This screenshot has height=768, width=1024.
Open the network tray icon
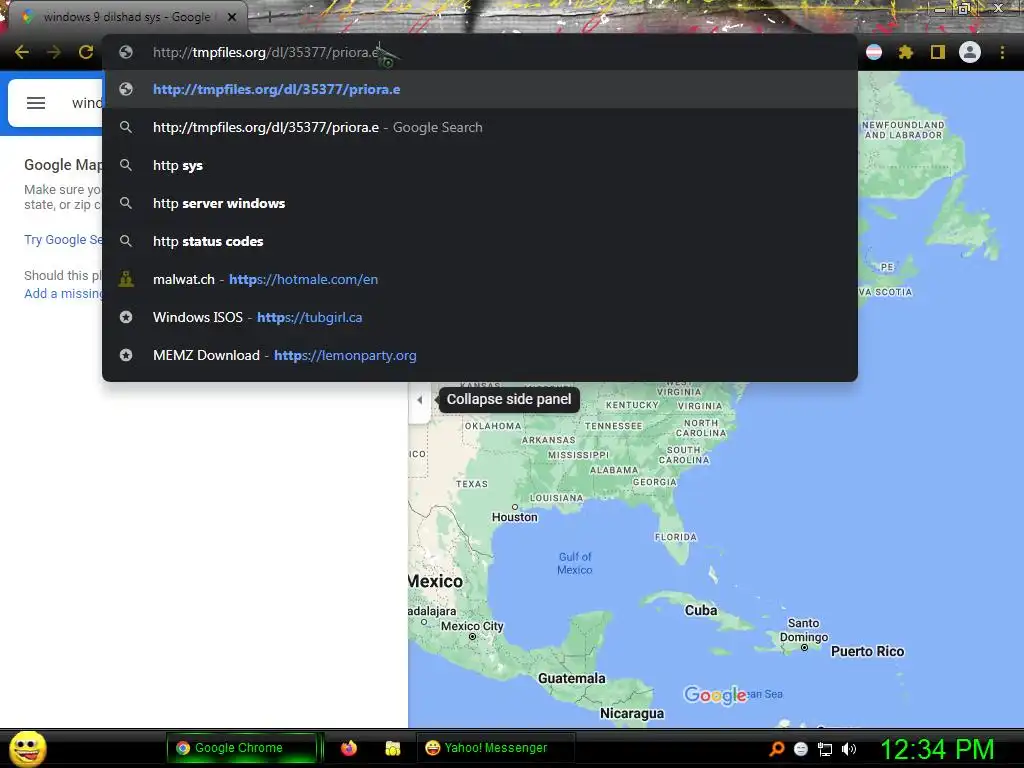pos(825,749)
